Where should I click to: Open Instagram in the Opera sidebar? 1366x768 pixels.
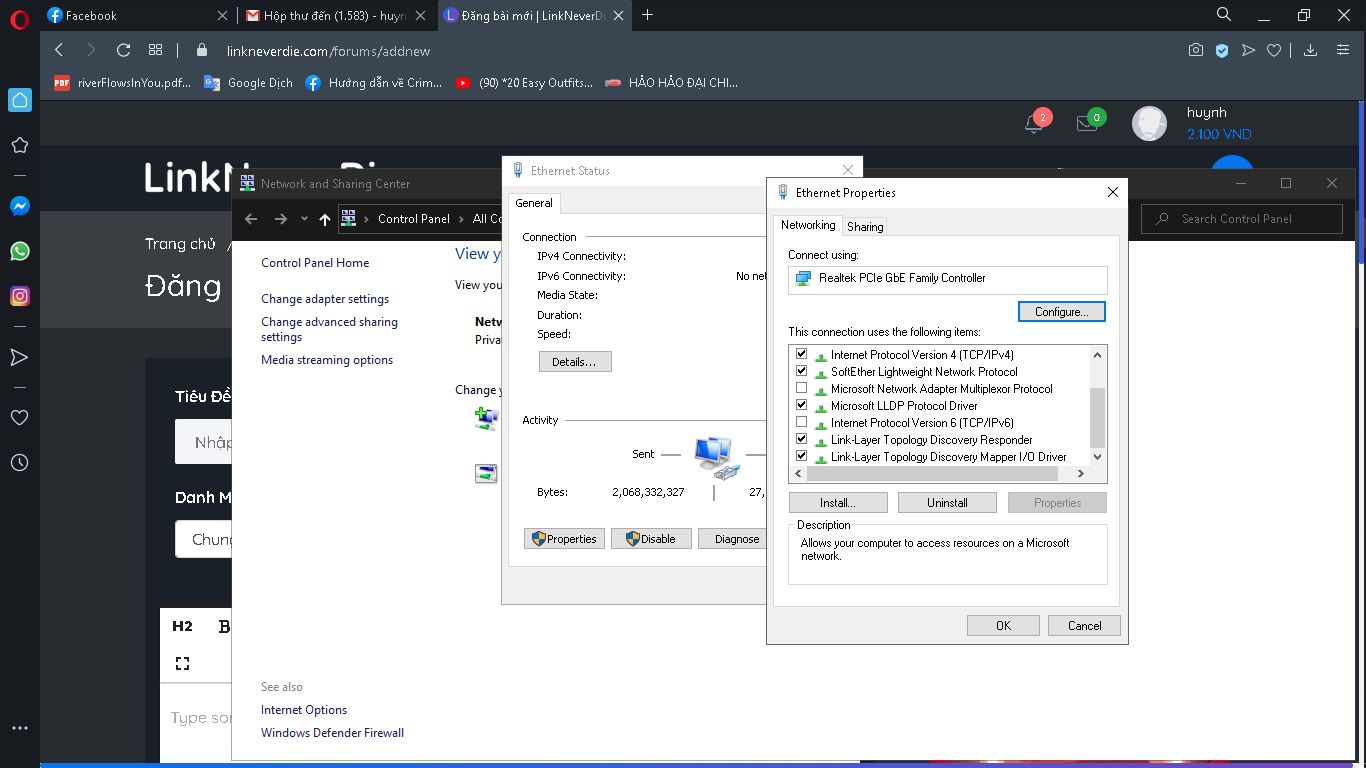pos(19,296)
